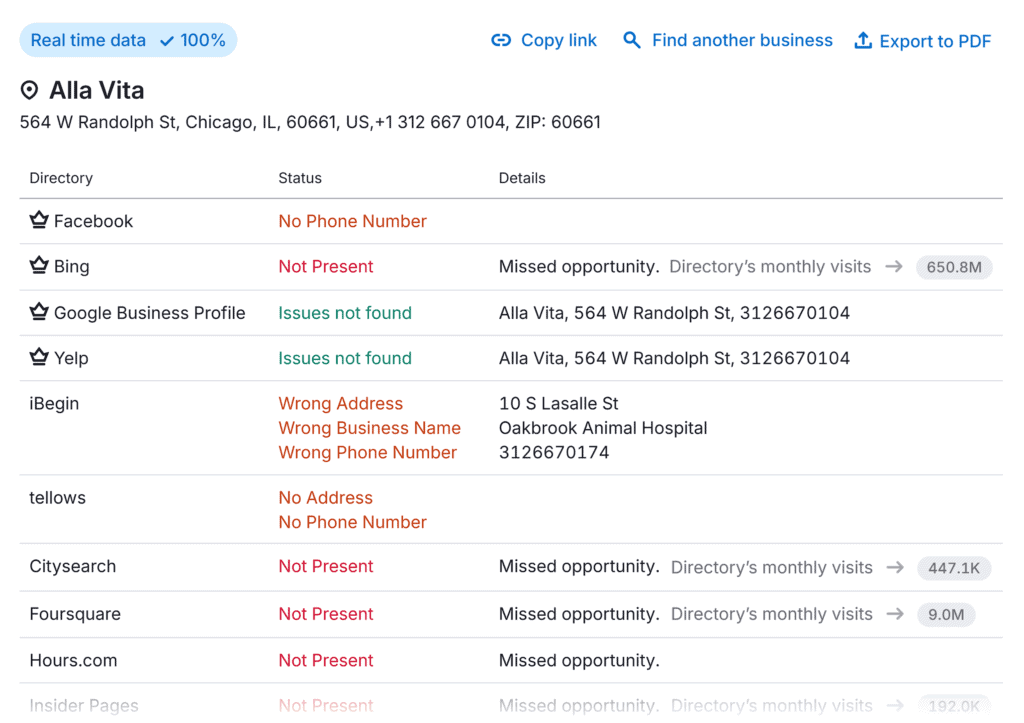1024x723 pixels.
Task: Click the location pin icon beside Alla Vita
Action: [x=30, y=91]
